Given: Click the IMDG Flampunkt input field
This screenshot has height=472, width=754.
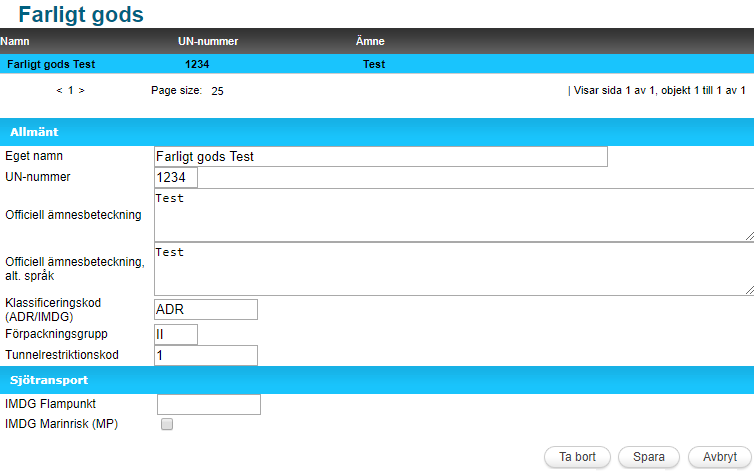Looking at the screenshot, I should (x=209, y=404).
